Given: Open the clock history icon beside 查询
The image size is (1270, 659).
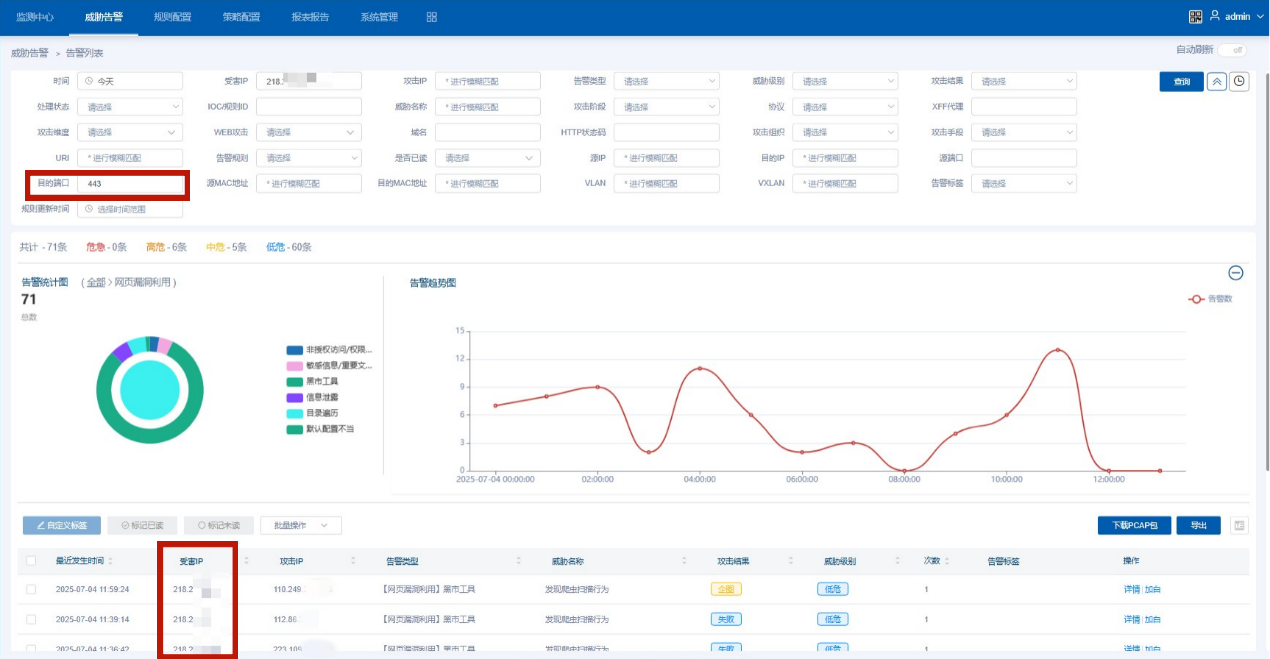Looking at the screenshot, I should coord(1240,82).
